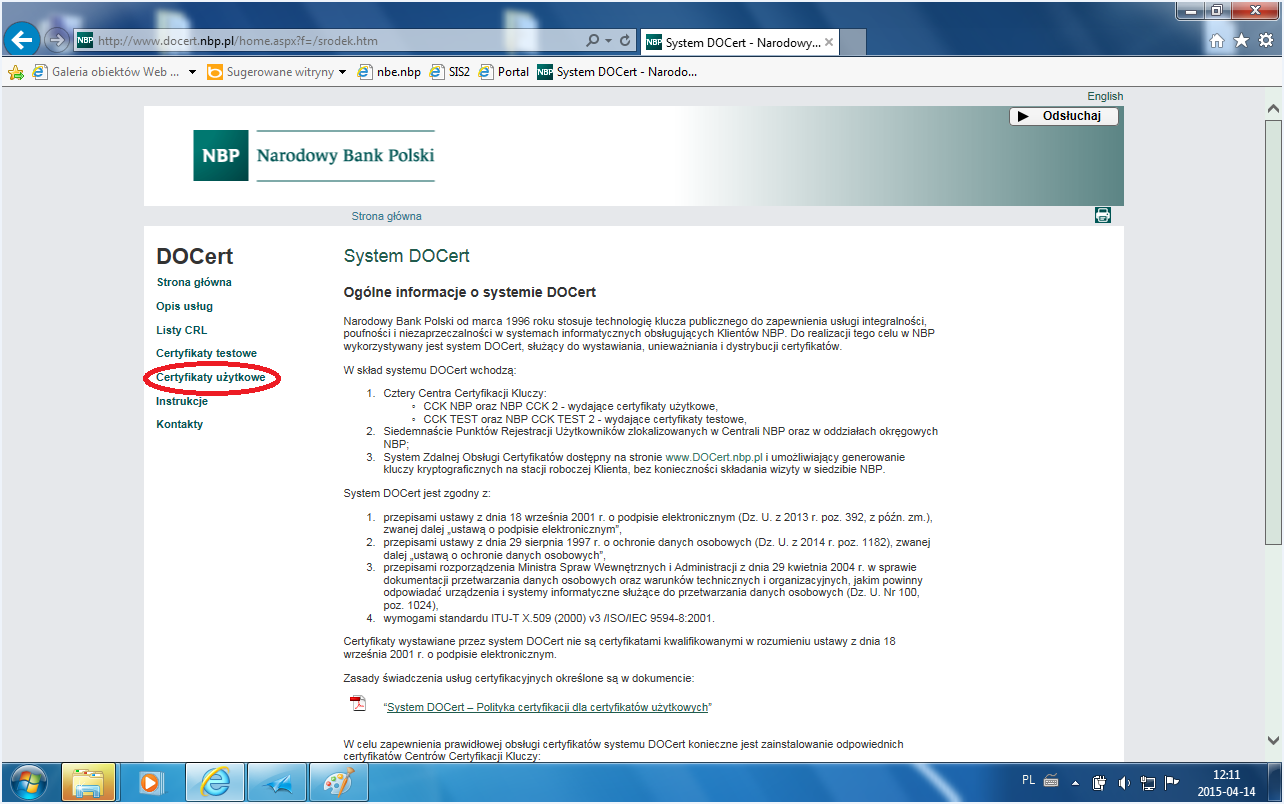This screenshot has width=1284, height=804.
Task: Open the SIS2 favorites bar link
Action: (x=450, y=72)
